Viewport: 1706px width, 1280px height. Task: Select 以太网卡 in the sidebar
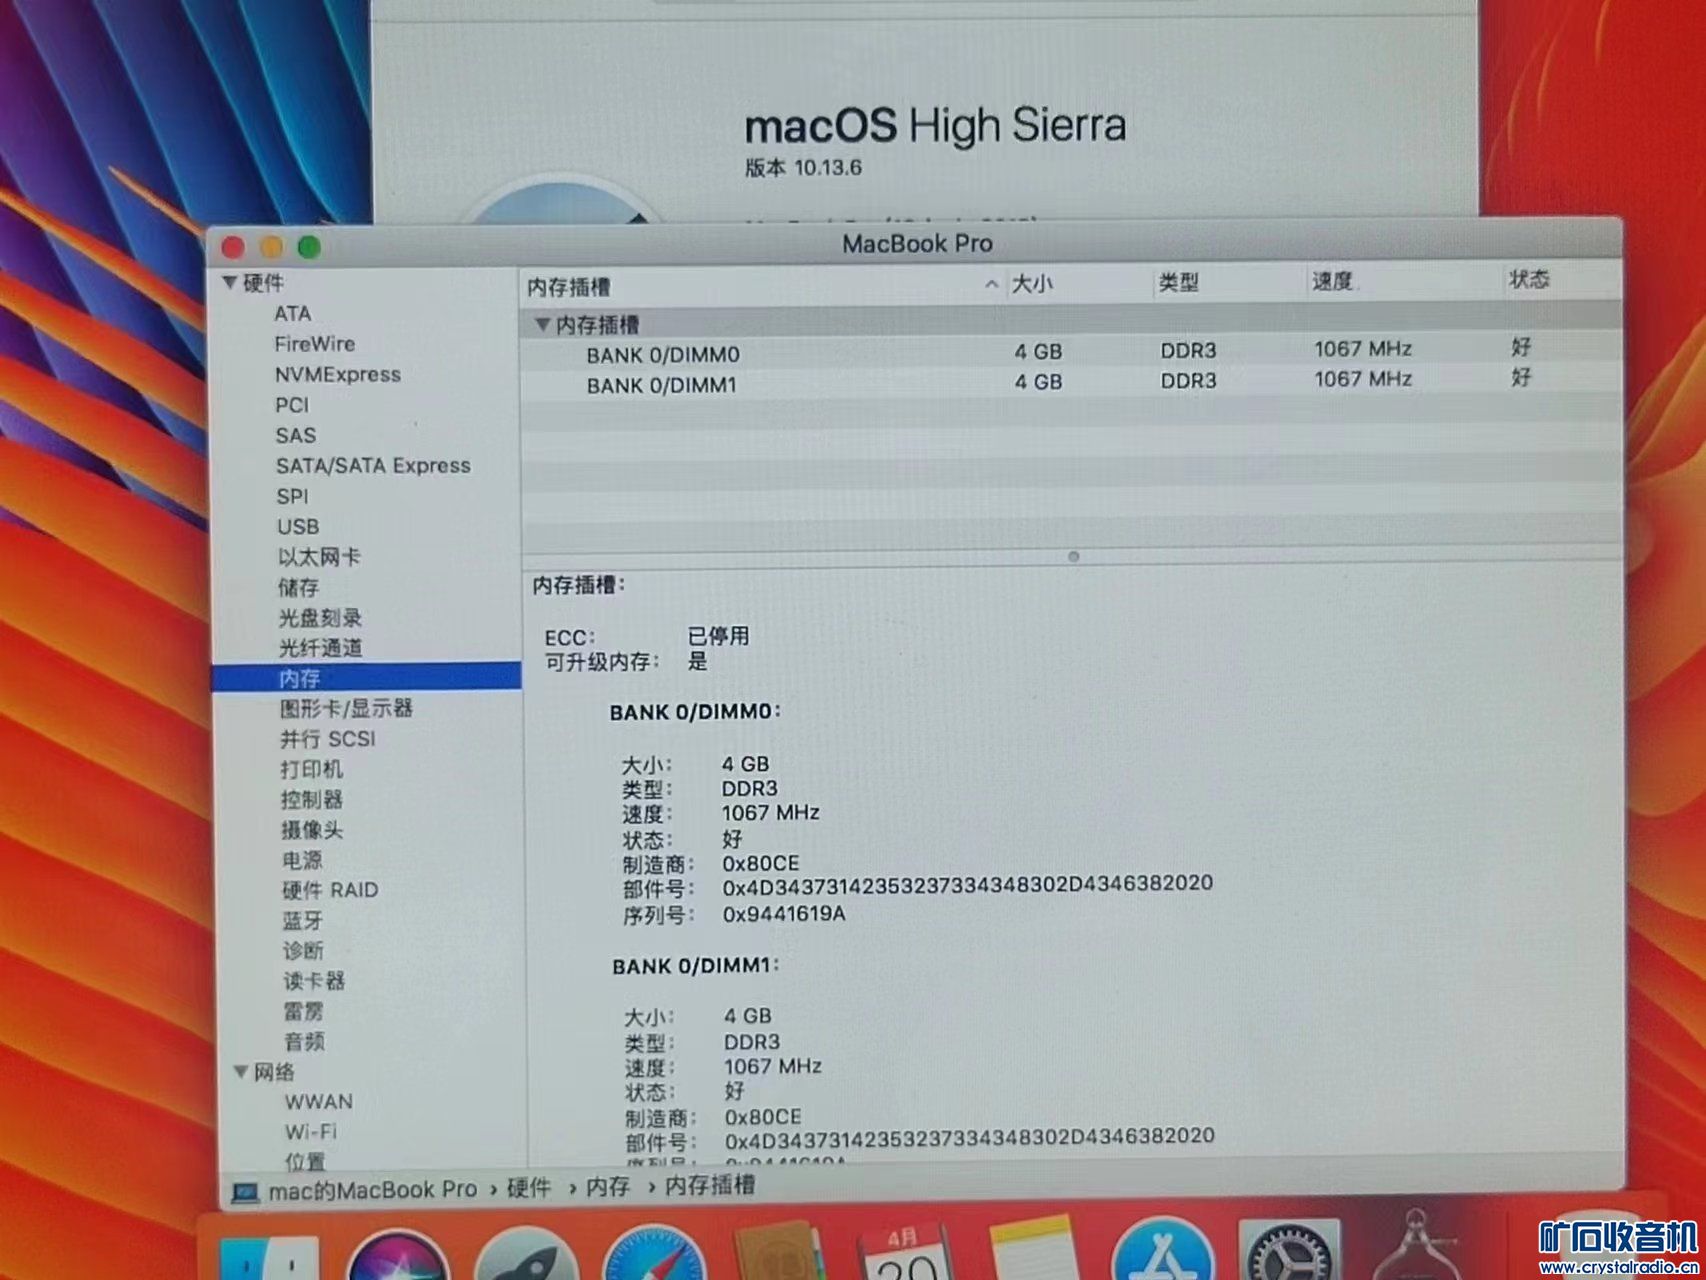click(319, 557)
